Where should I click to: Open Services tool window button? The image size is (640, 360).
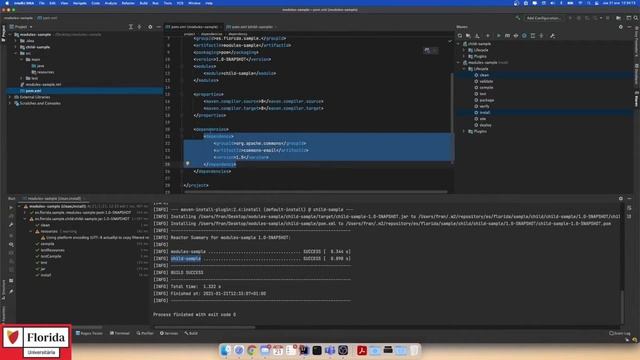click(169, 333)
